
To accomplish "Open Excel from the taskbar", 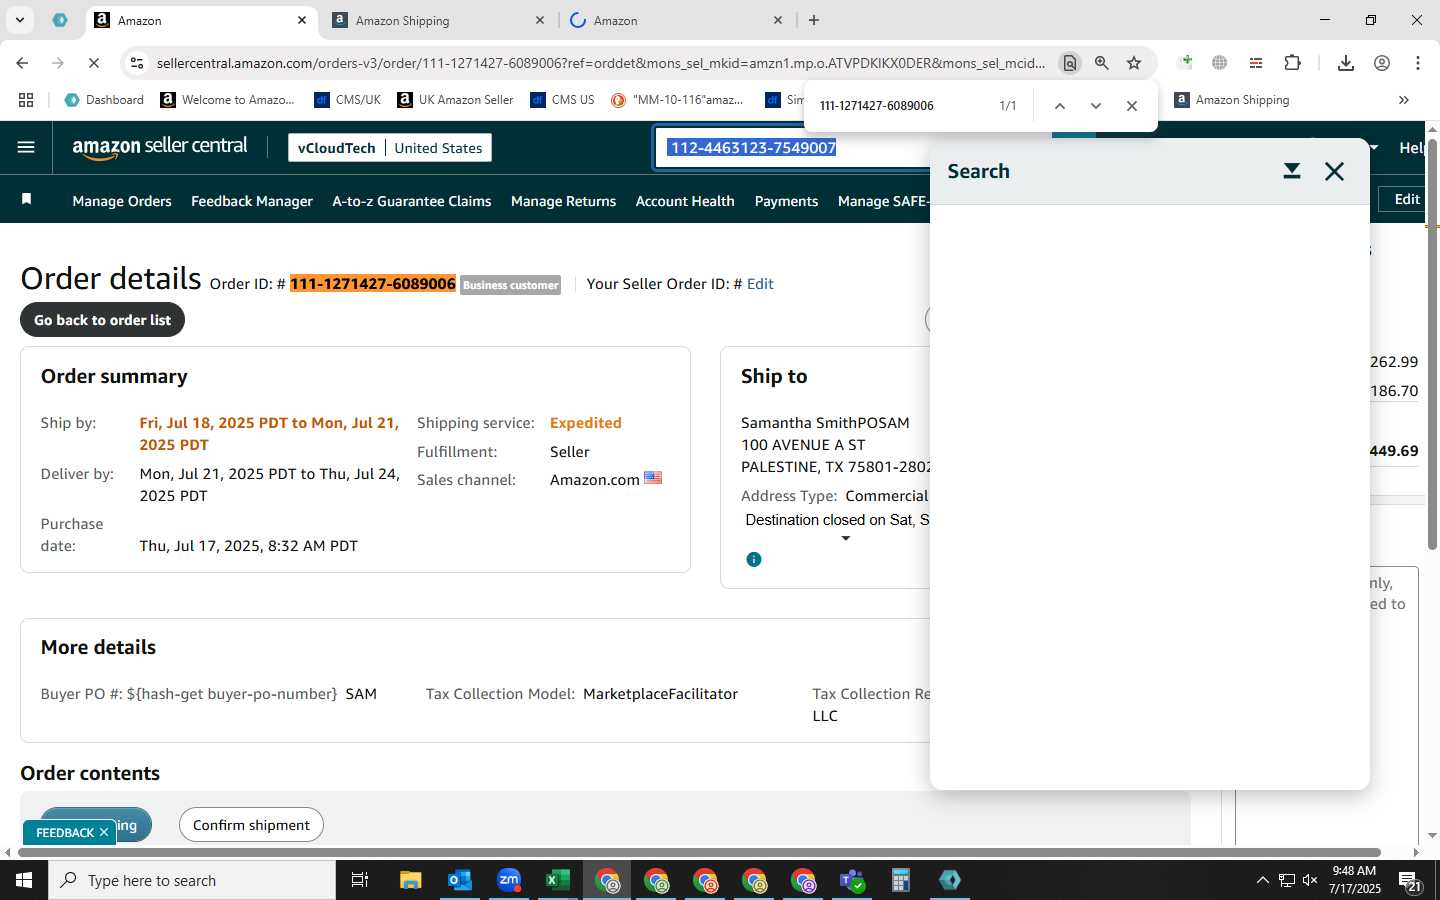I will [x=558, y=880].
